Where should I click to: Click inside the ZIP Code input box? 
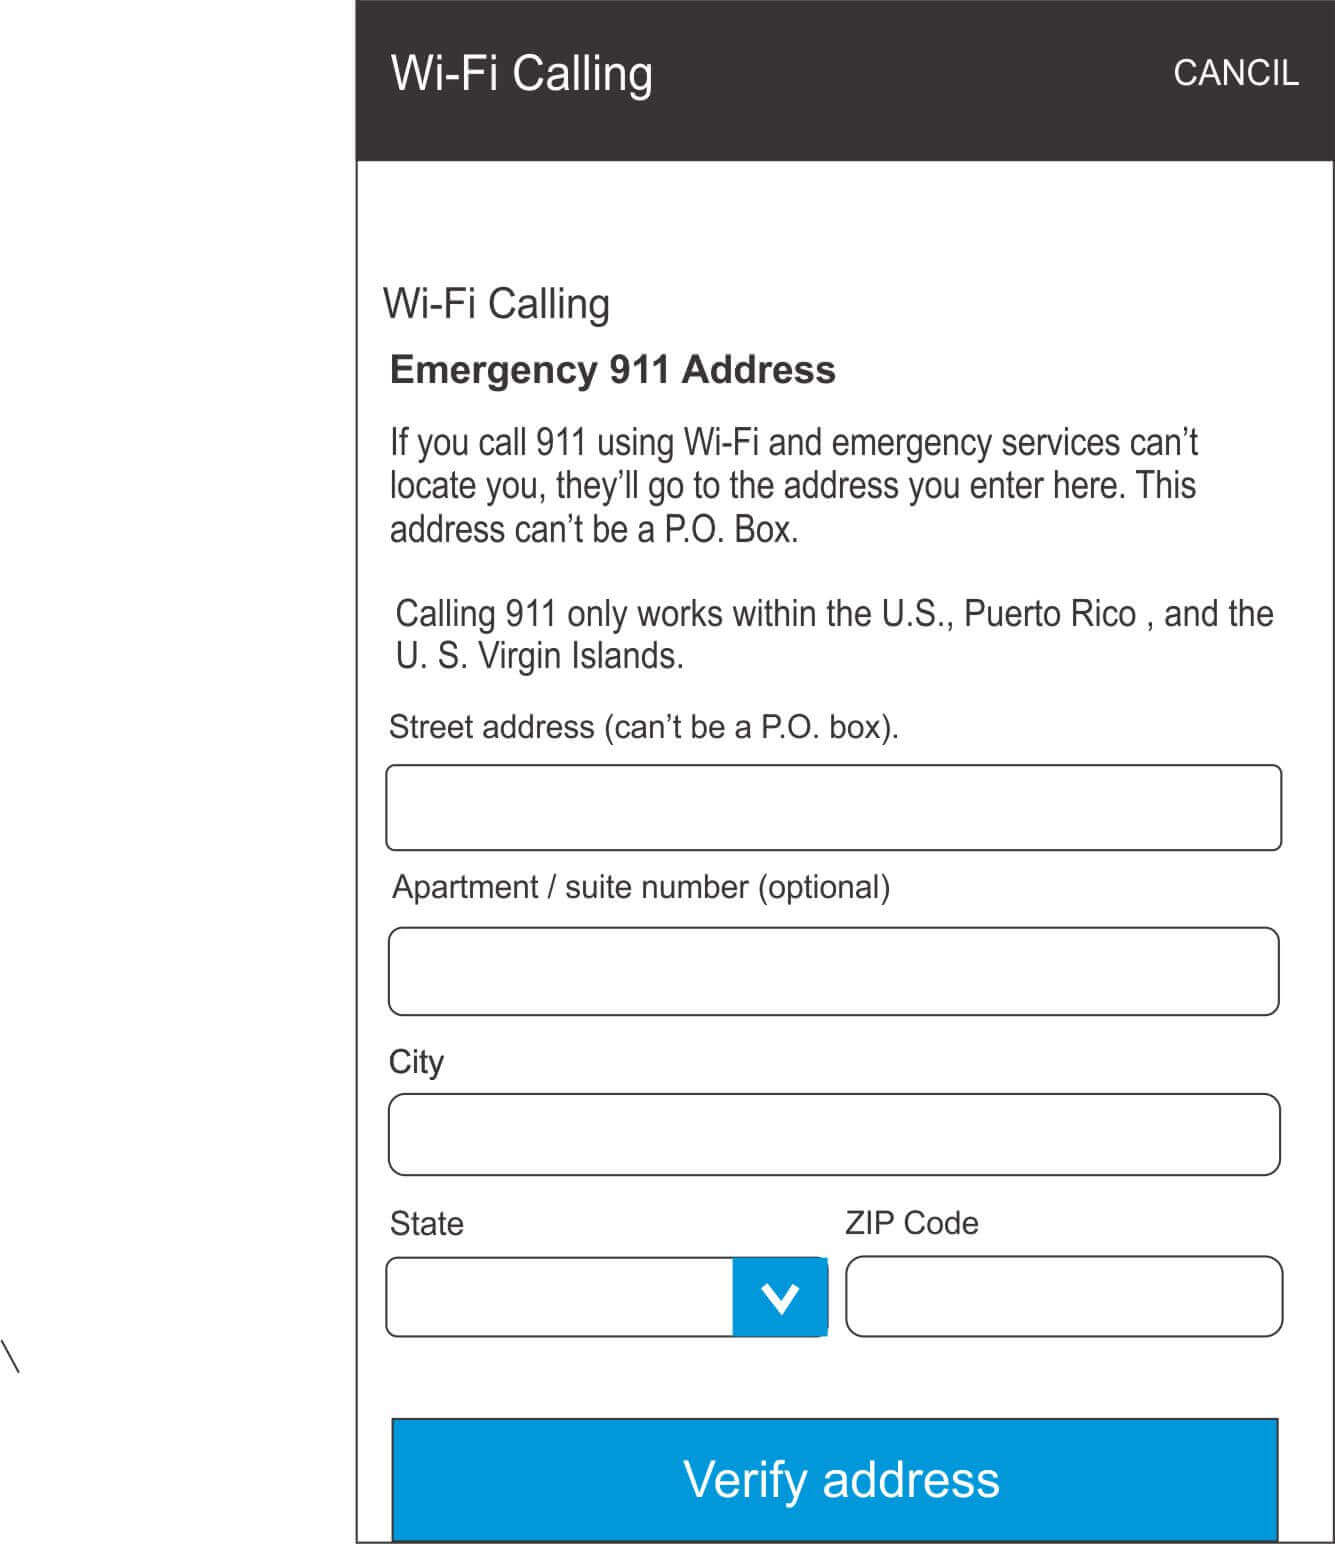point(1063,1296)
